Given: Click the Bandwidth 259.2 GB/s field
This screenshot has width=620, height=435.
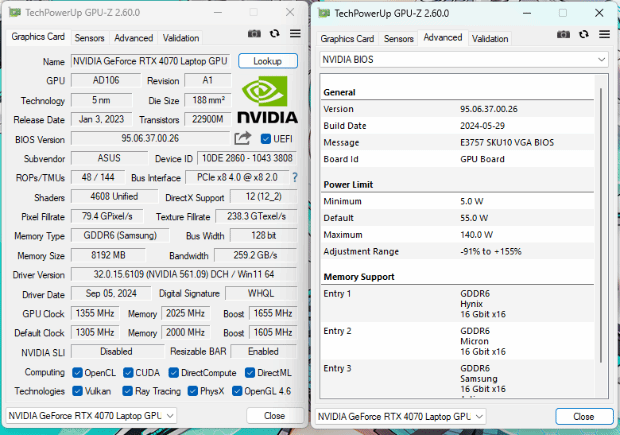Looking at the screenshot, I should pyautogui.click(x=255, y=255).
